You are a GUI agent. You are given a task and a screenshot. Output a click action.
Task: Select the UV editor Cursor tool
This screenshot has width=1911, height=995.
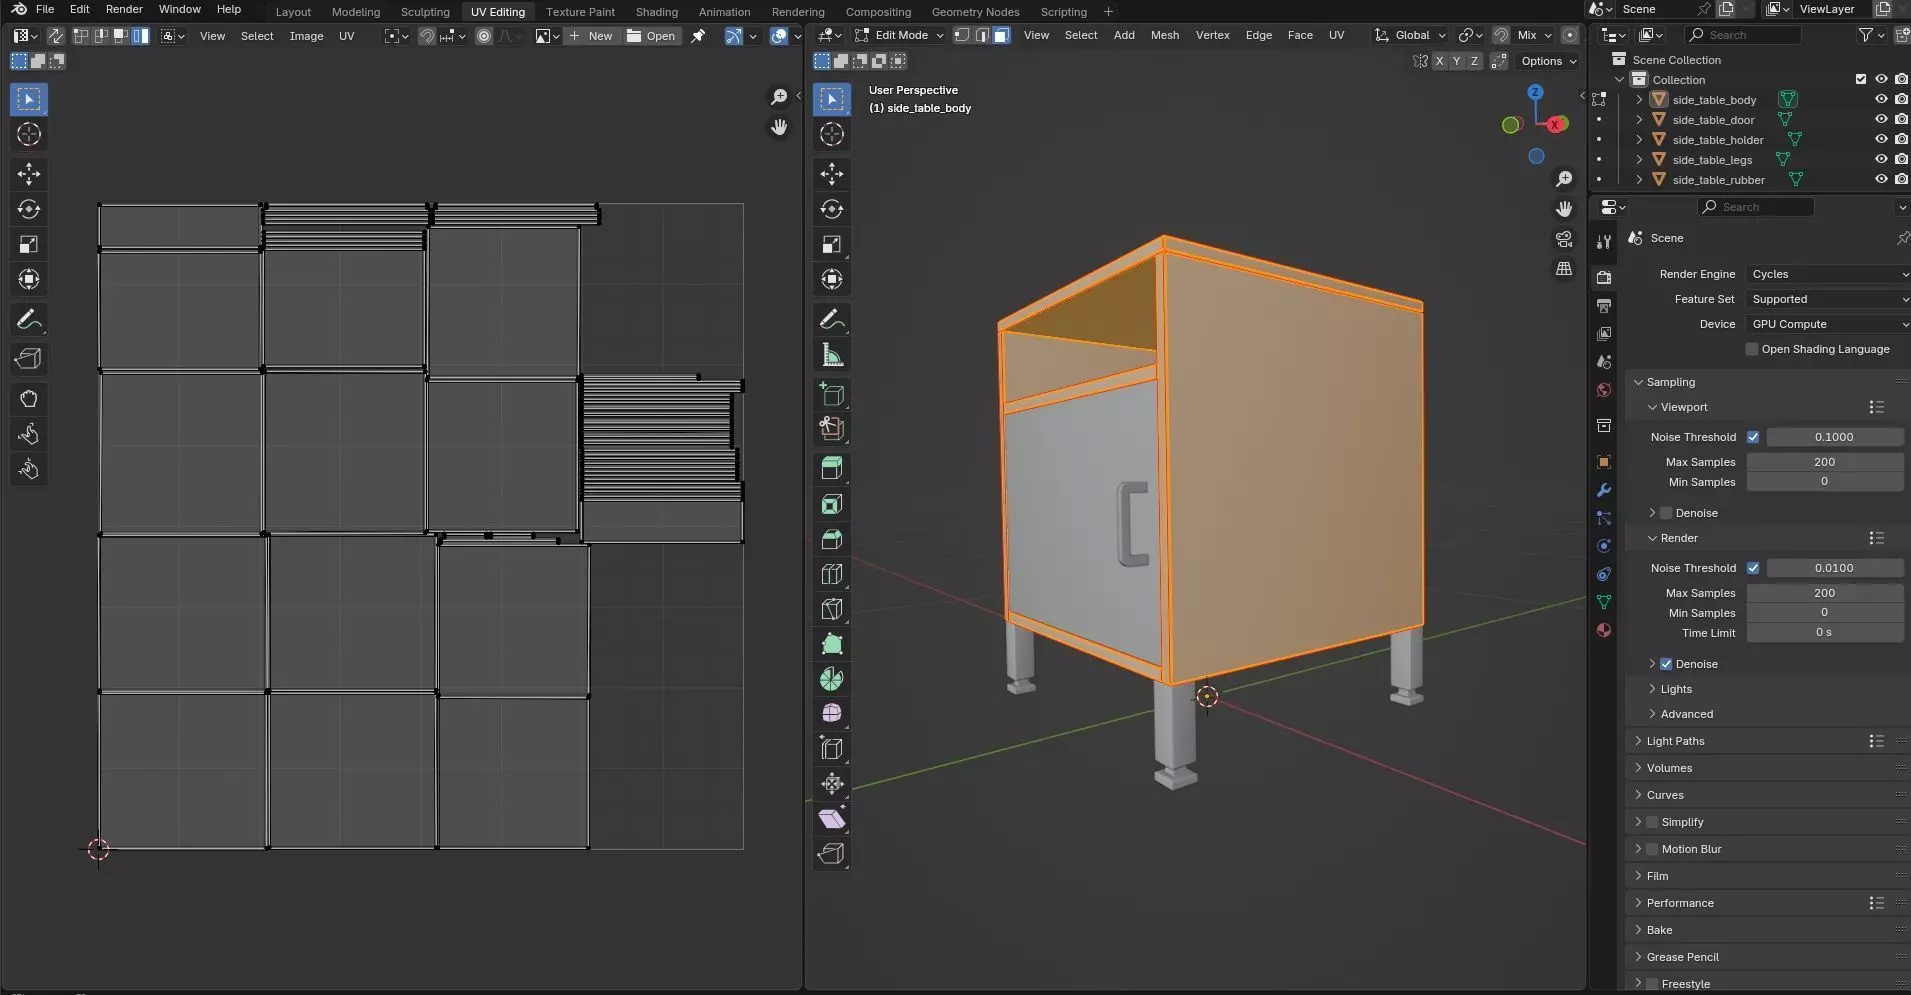[x=29, y=134]
